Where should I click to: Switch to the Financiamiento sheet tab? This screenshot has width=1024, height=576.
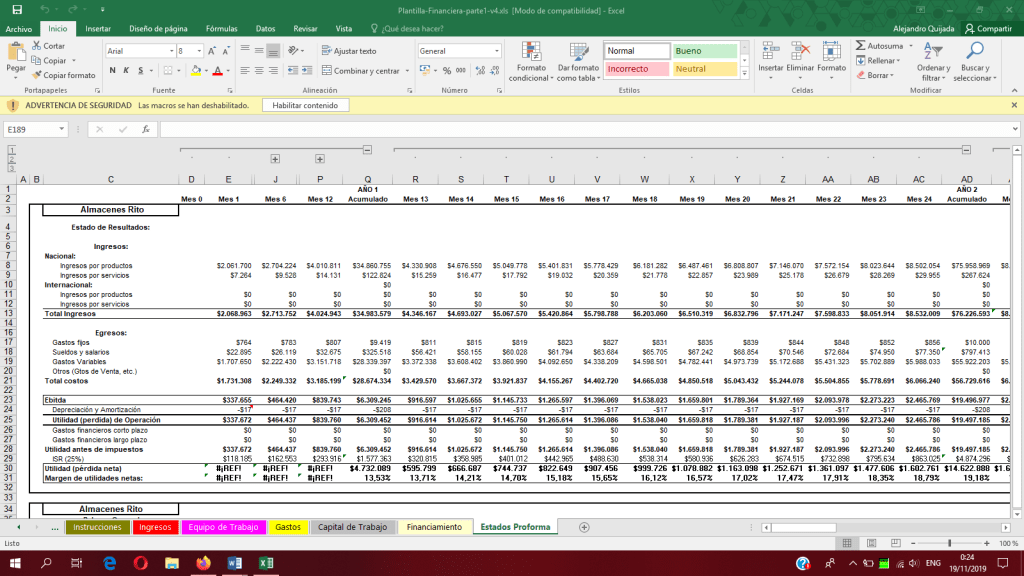pos(434,527)
